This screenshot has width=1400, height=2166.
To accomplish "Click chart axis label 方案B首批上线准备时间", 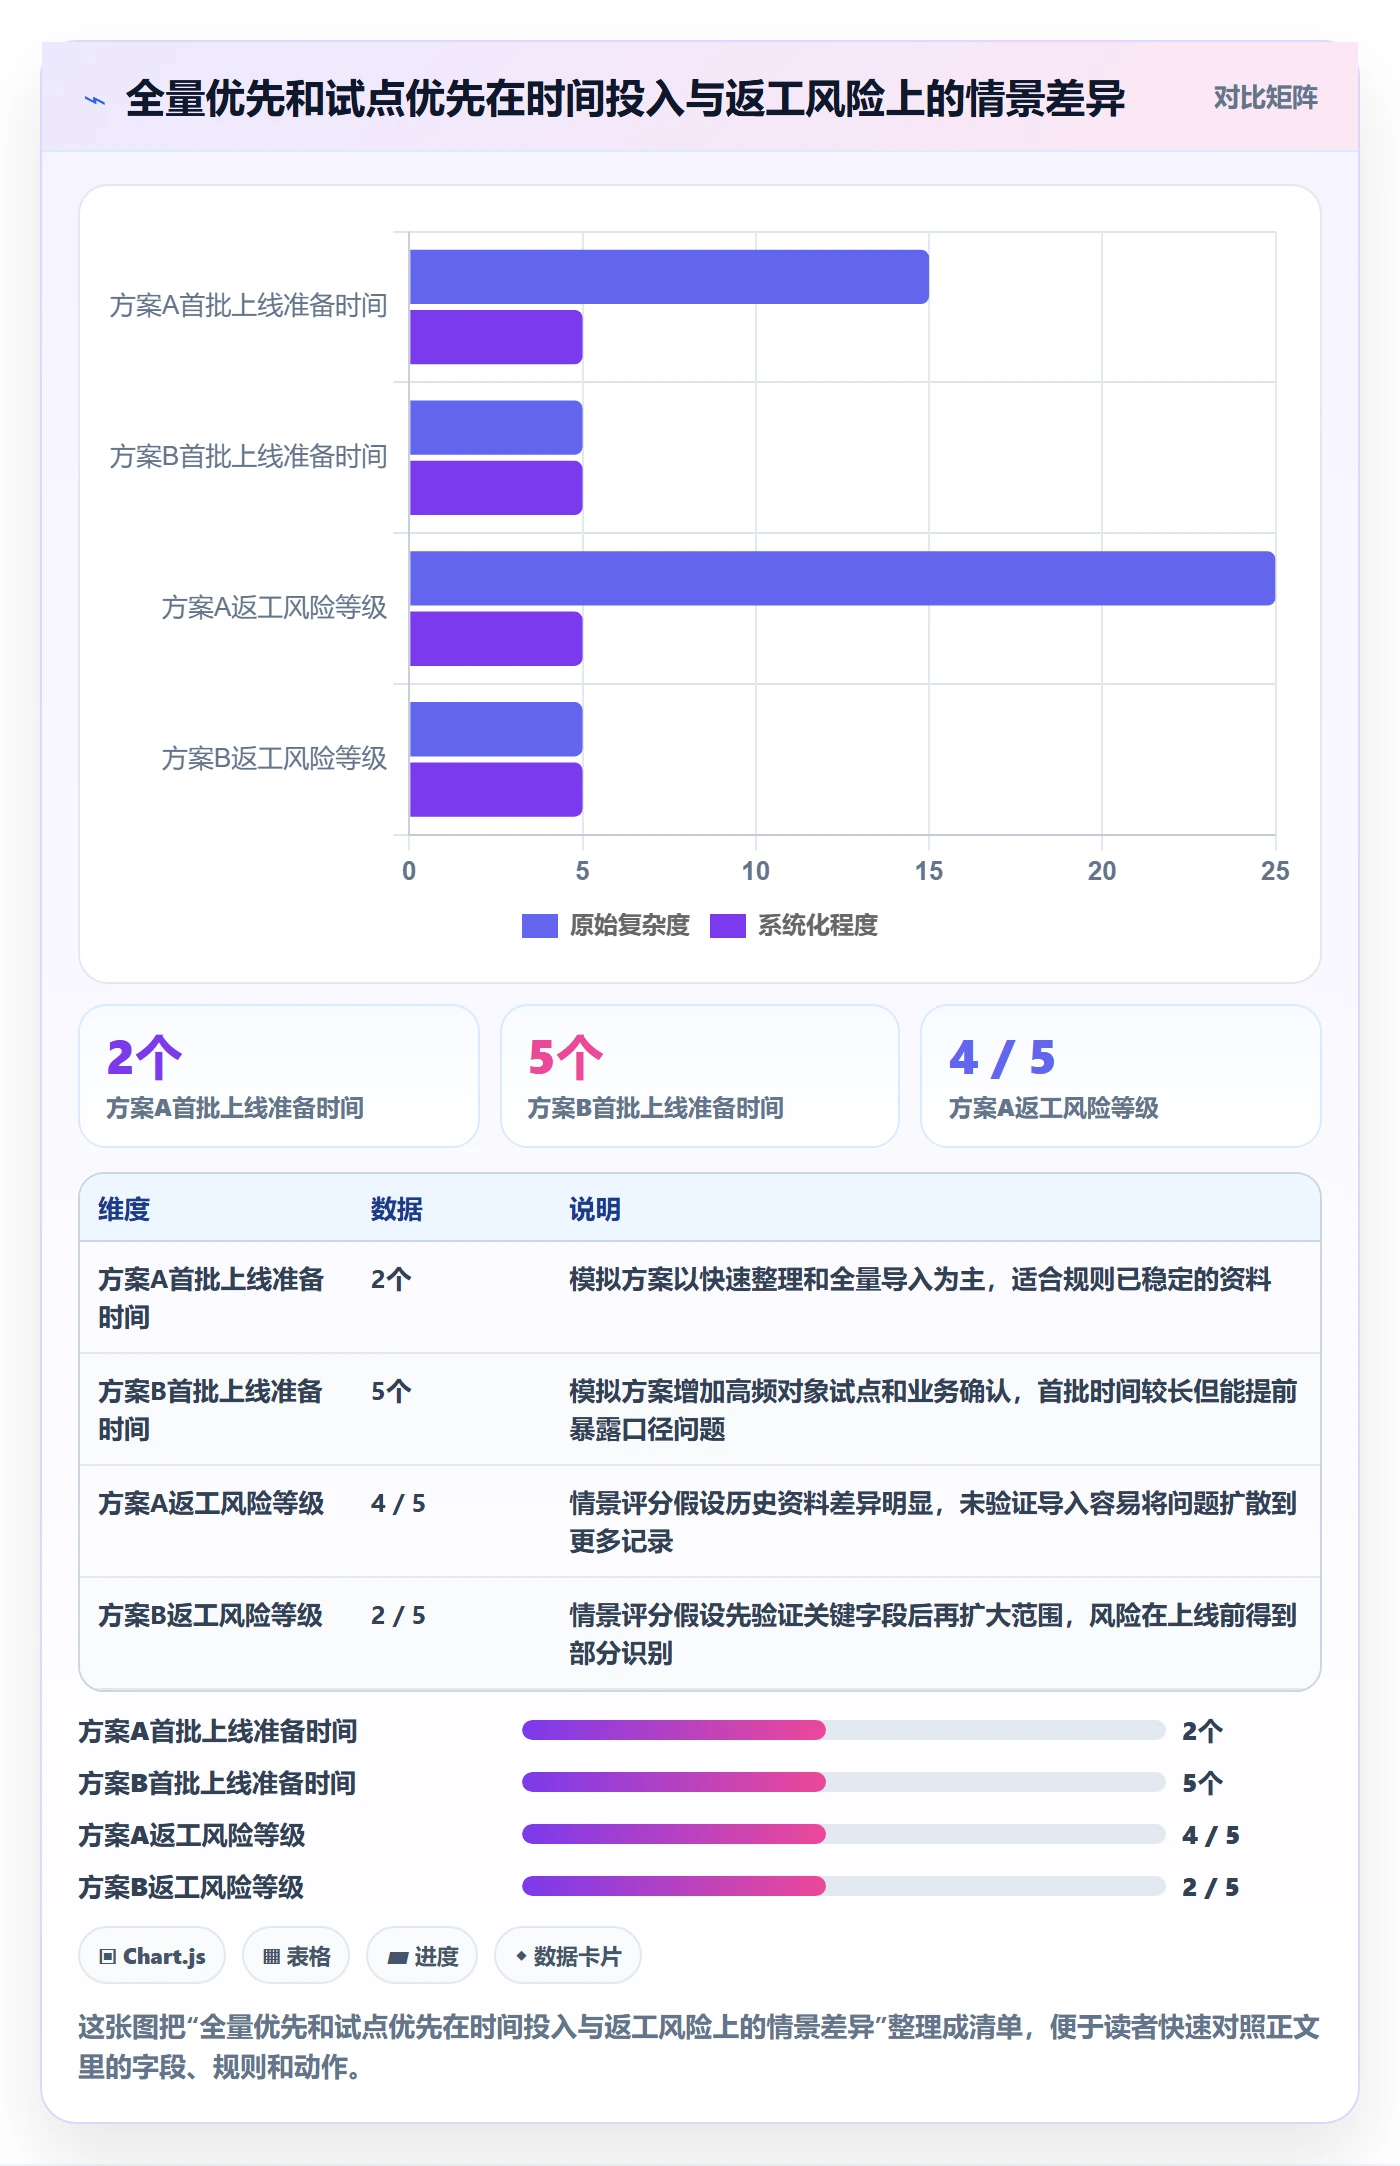I will (x=248, y=457).
